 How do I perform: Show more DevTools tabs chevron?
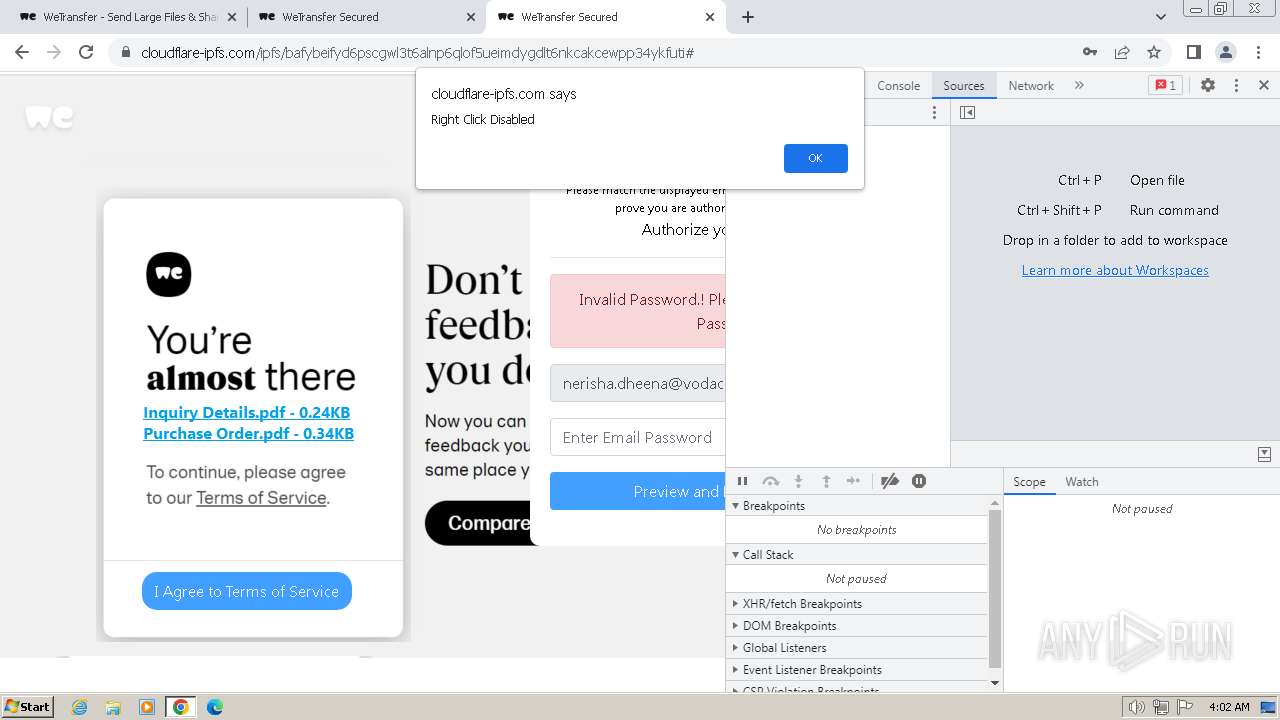[x=1079, y=86]
